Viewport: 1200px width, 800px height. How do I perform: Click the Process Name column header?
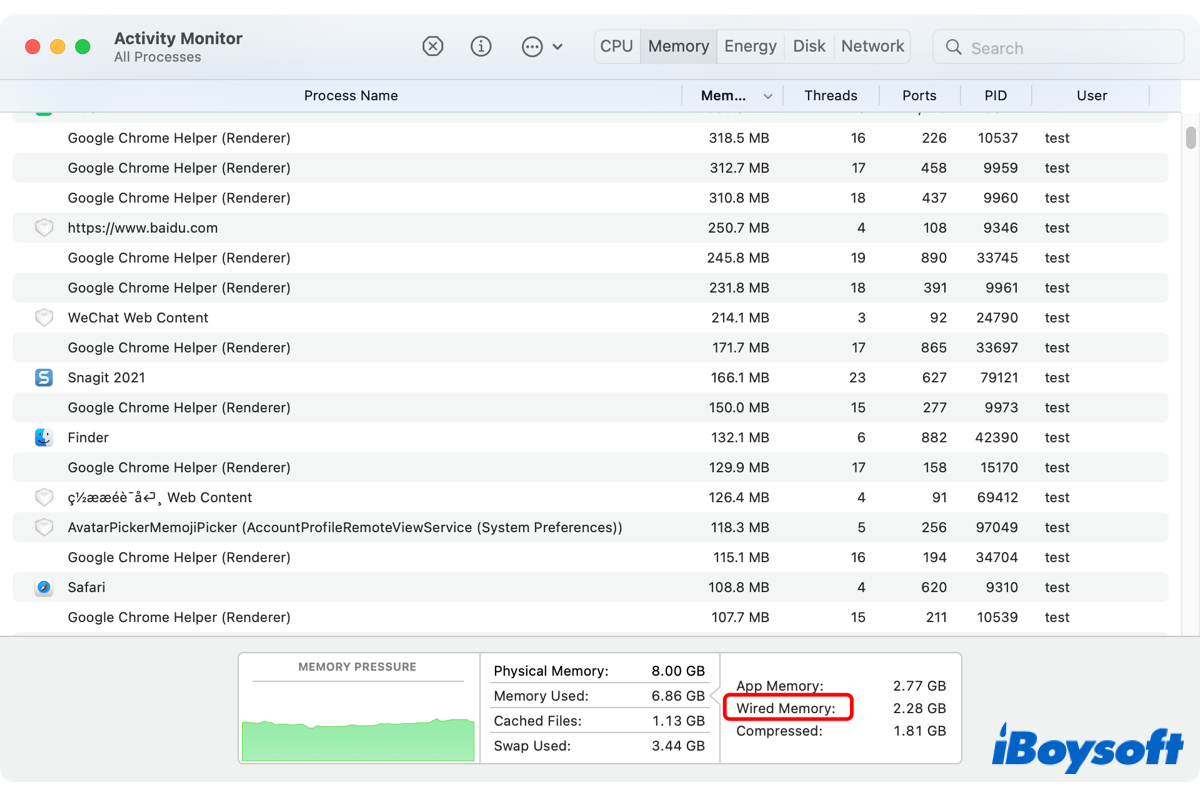click(x=350, y=96)
